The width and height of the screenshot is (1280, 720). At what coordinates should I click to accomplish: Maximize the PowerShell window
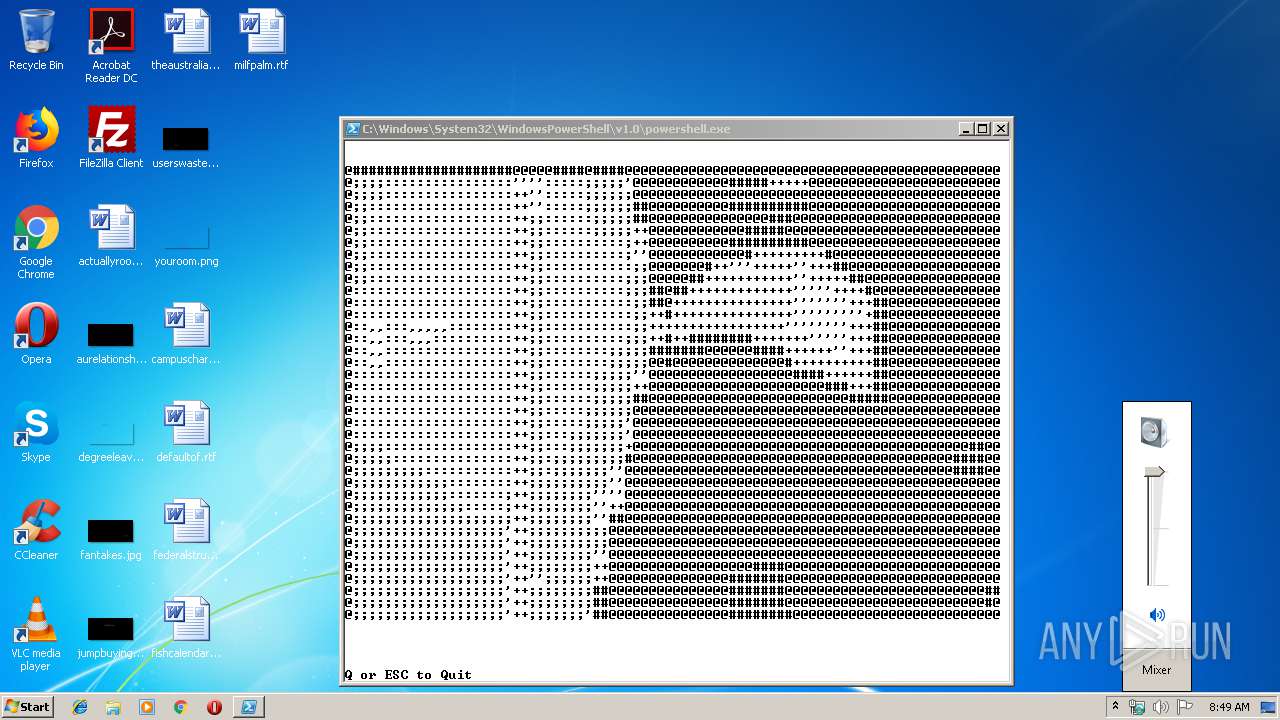click(983, 129)
